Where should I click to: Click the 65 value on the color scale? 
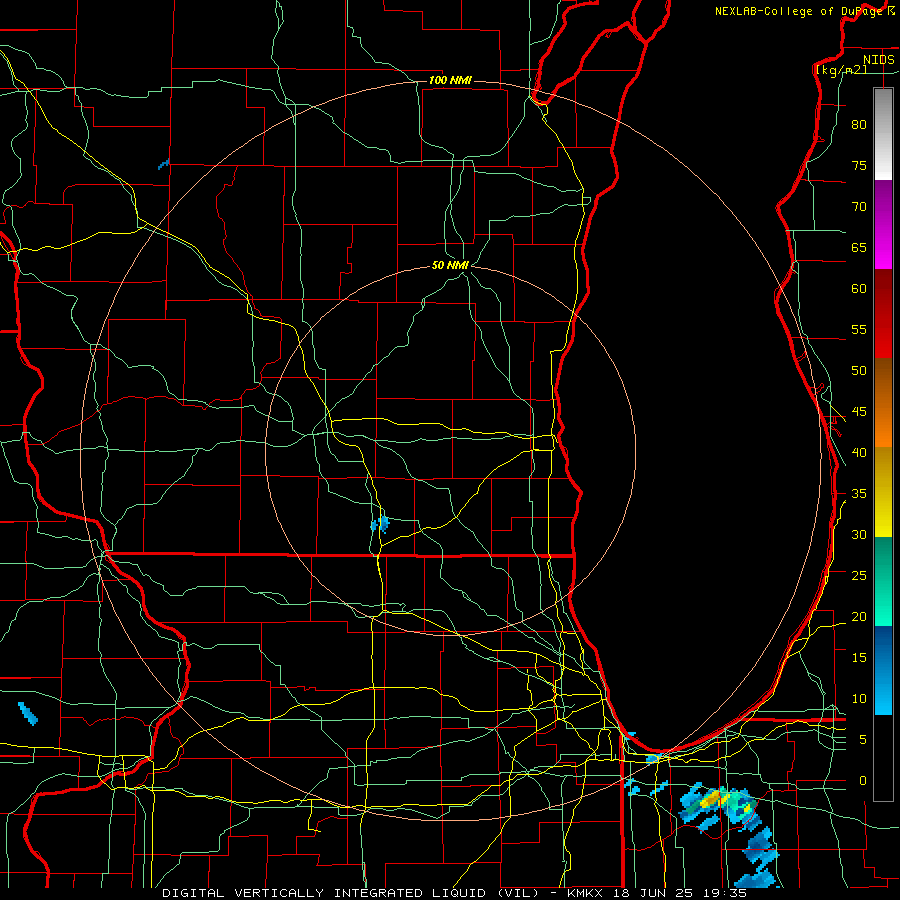coord(859,247)
